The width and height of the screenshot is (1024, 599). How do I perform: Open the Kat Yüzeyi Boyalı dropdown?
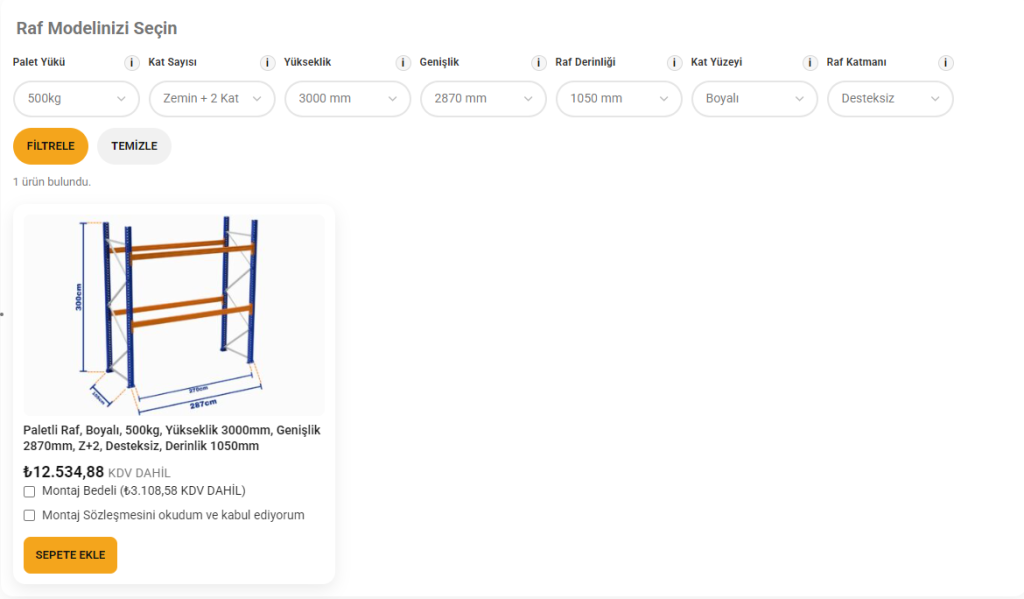754,99
